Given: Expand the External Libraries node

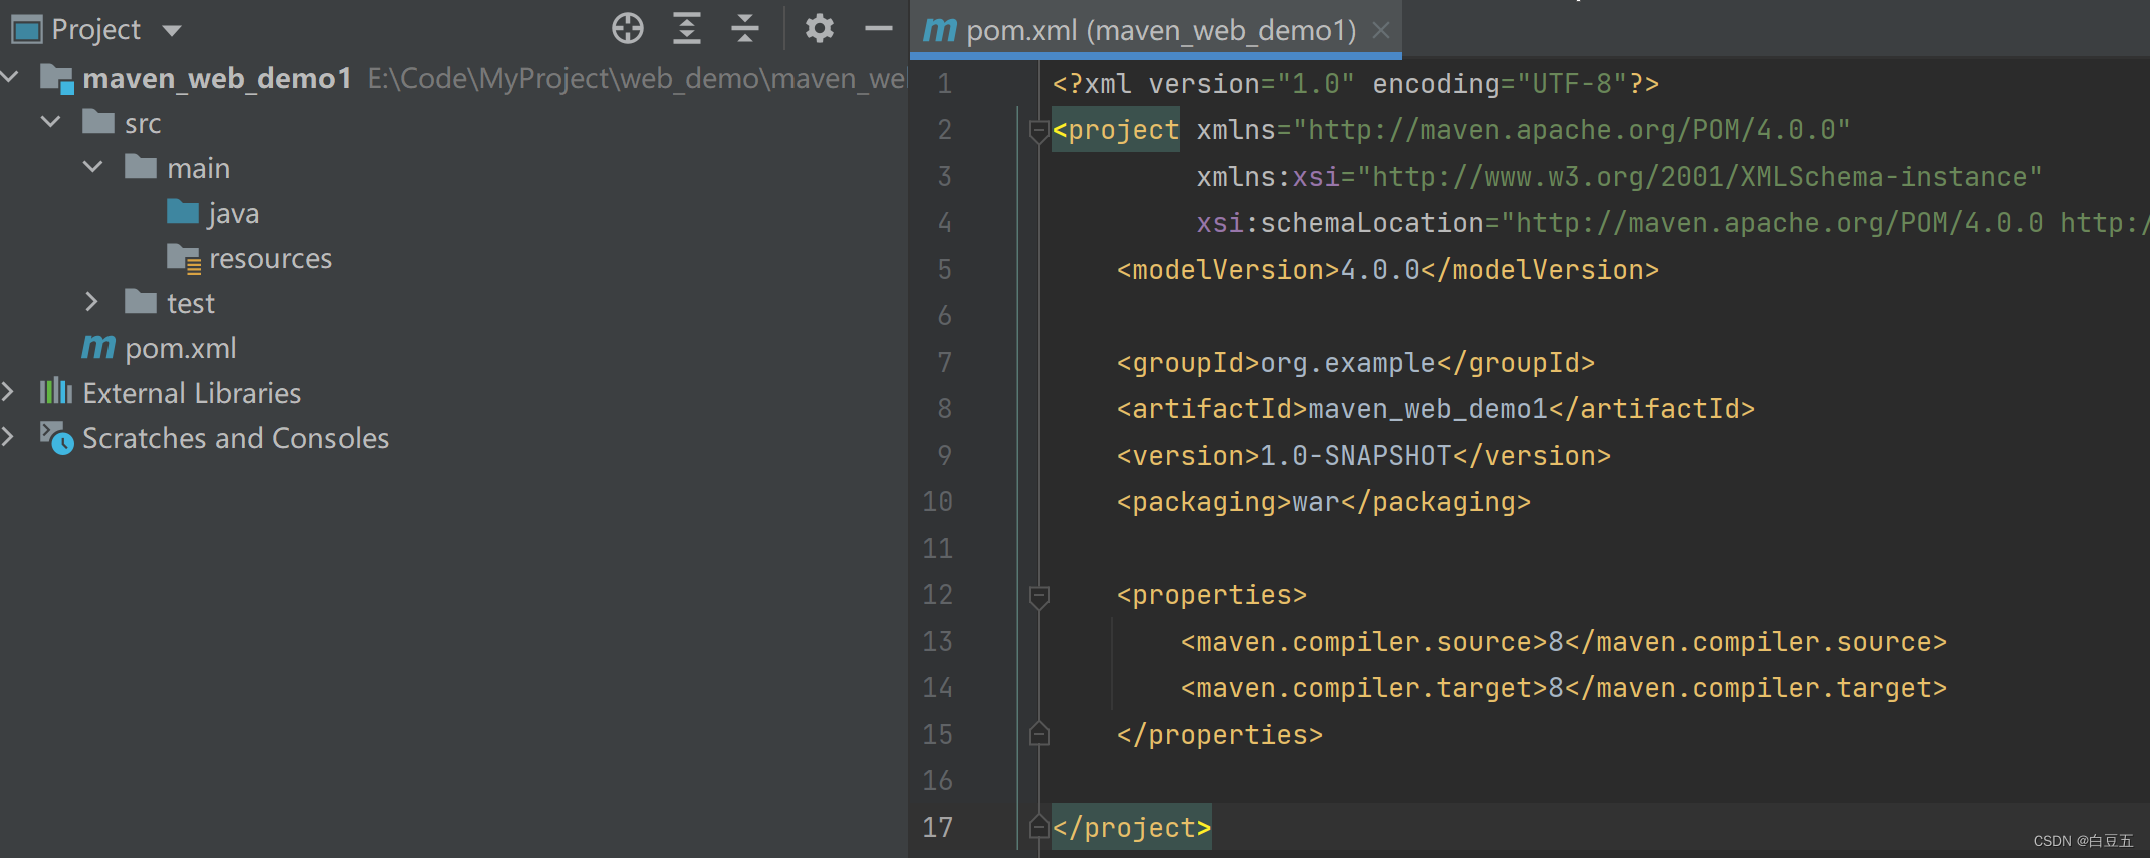Looking at the screenshot, I should (8, 392).
